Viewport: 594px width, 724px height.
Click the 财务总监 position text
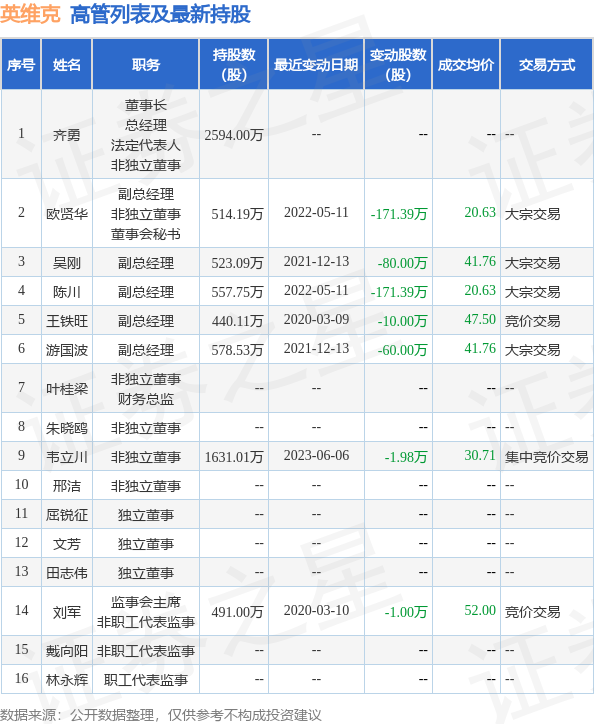[x=145, y=399]
